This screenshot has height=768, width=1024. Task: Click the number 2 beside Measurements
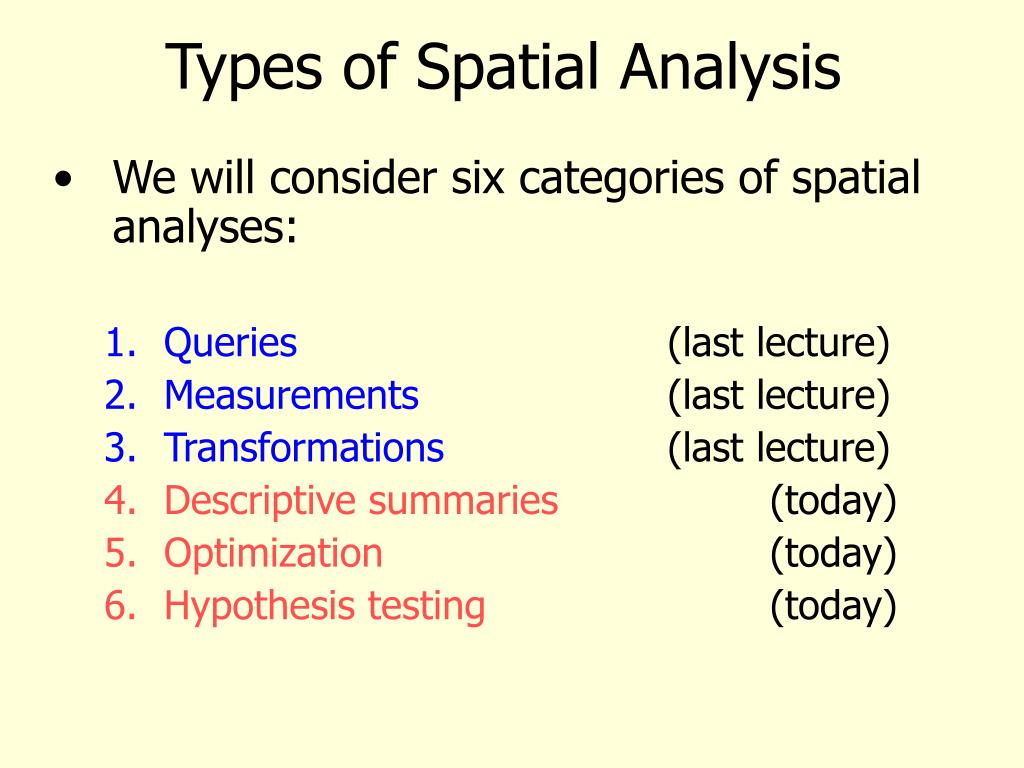click(120, 395)
